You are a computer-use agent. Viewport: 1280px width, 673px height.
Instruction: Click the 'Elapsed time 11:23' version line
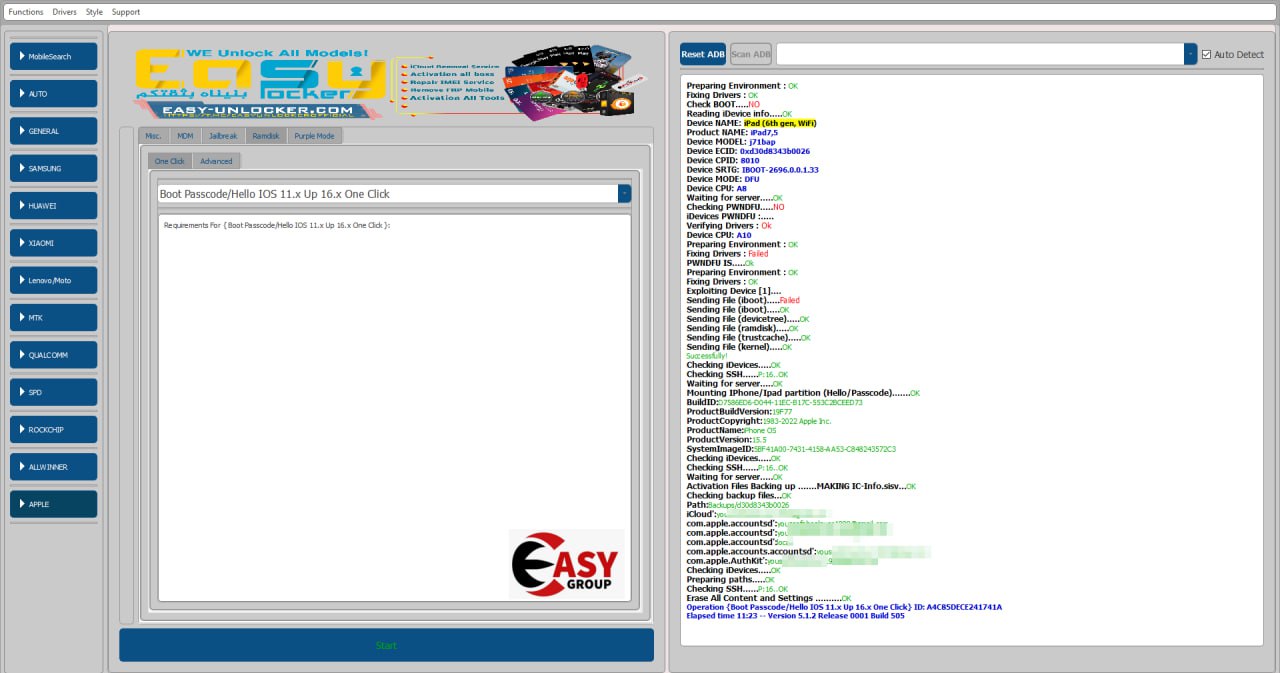795,617
